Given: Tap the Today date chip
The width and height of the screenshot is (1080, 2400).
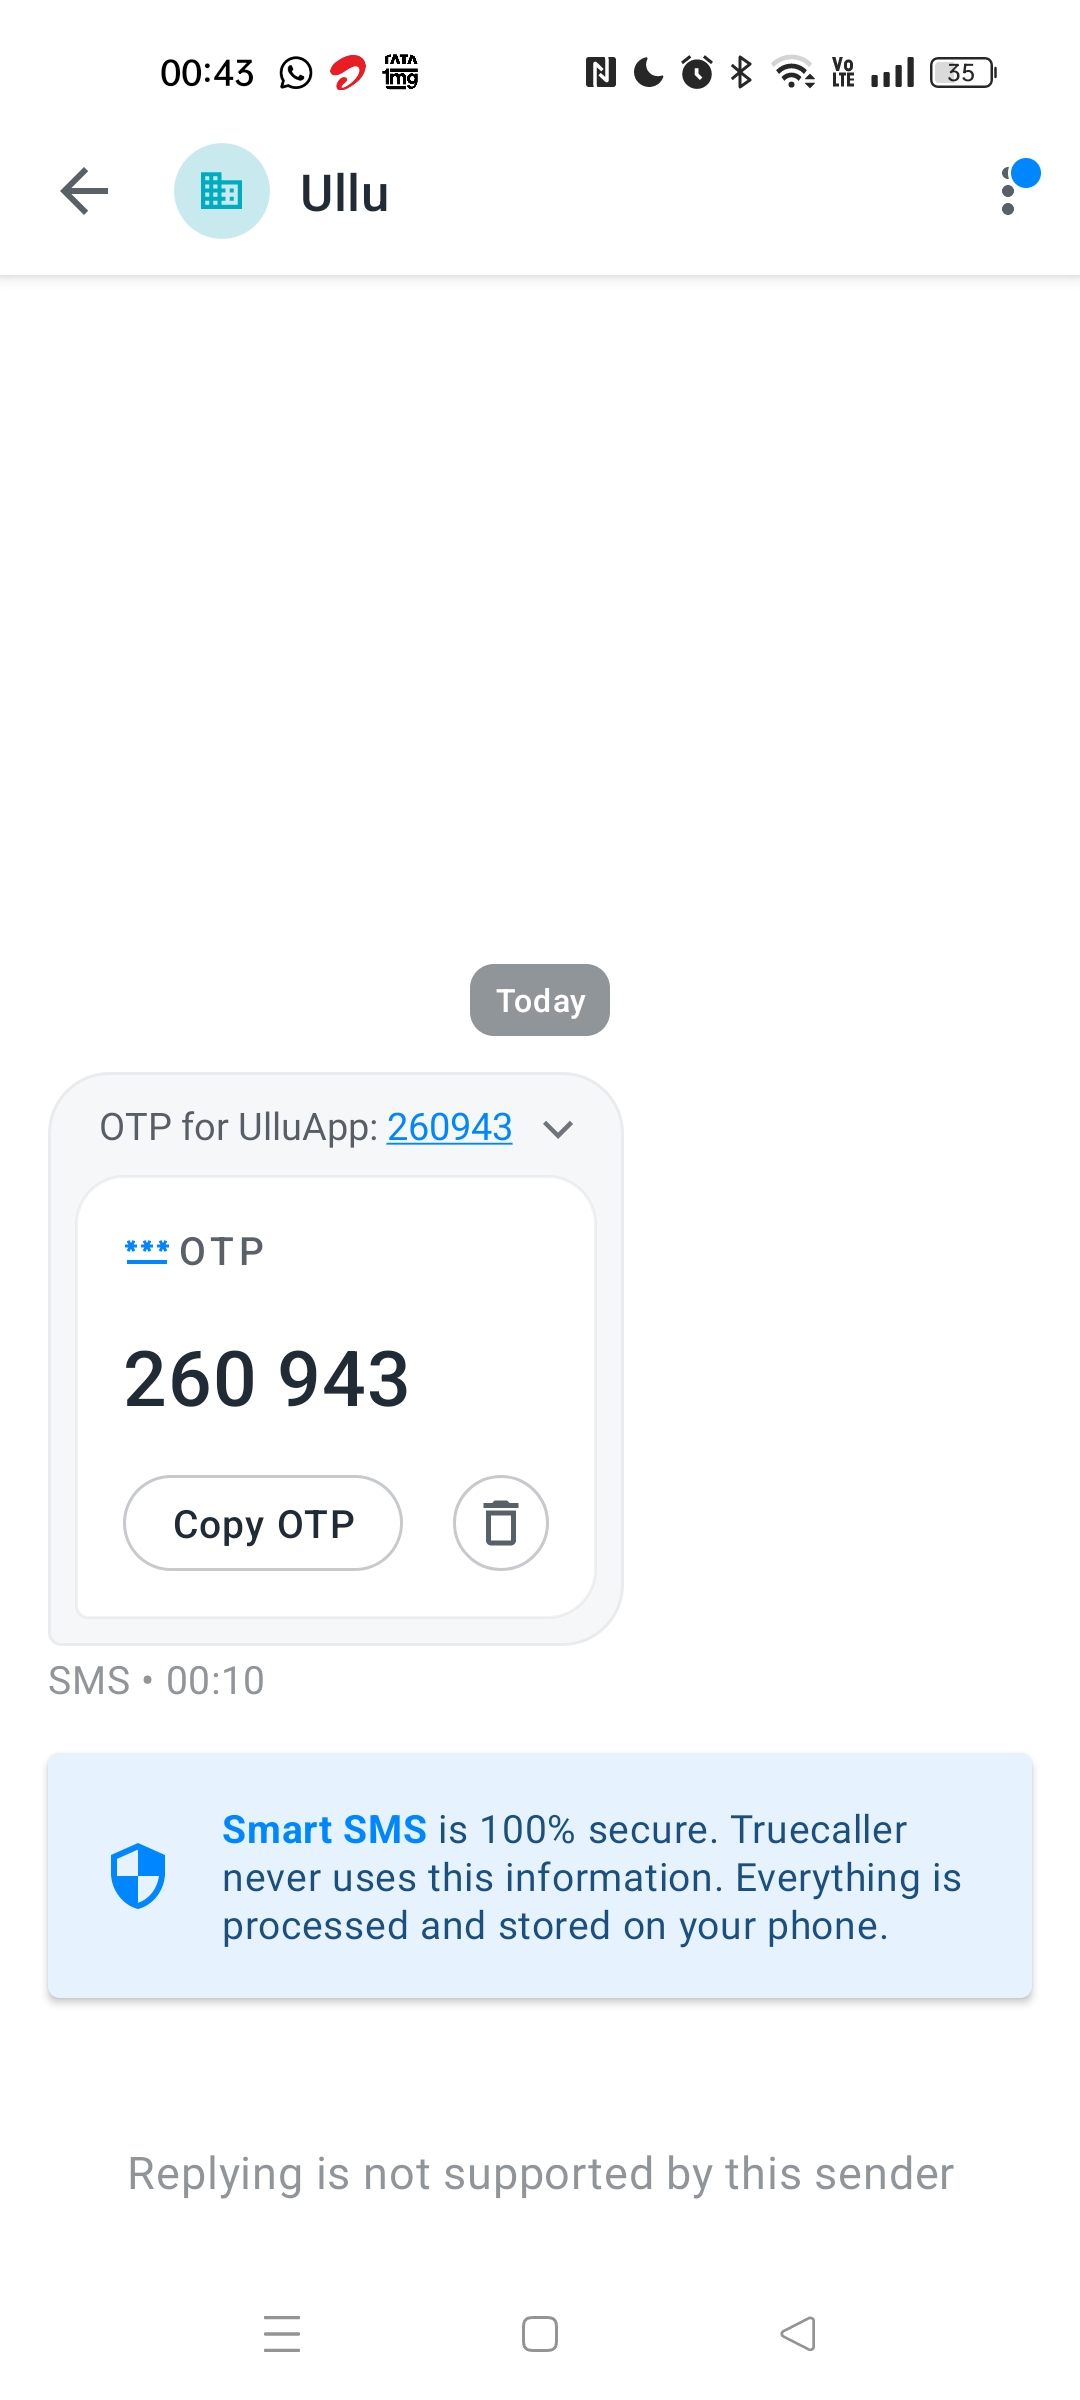Looking at the screenshot, I should (540, 1000).
